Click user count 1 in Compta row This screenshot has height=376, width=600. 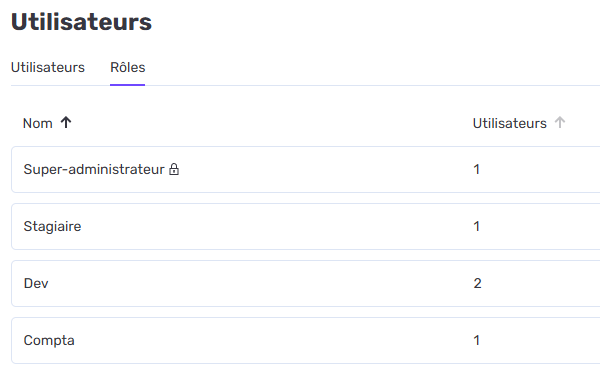476,340
